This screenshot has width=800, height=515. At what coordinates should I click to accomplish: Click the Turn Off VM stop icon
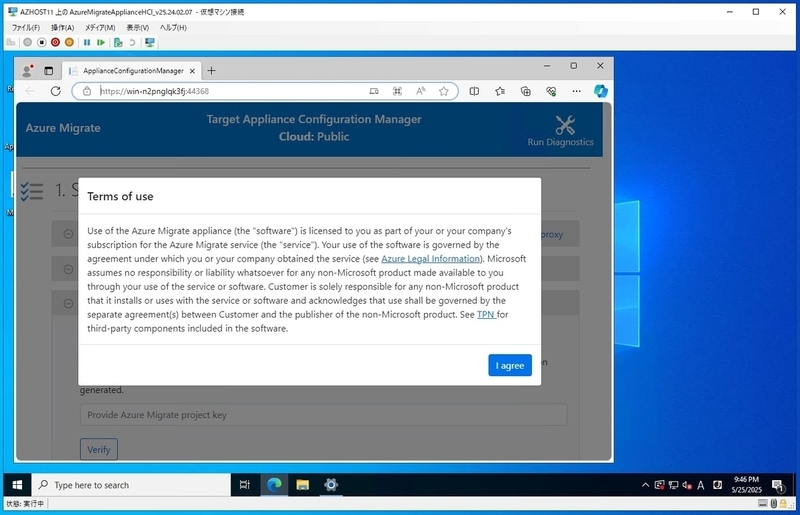[x=42, y=42]
